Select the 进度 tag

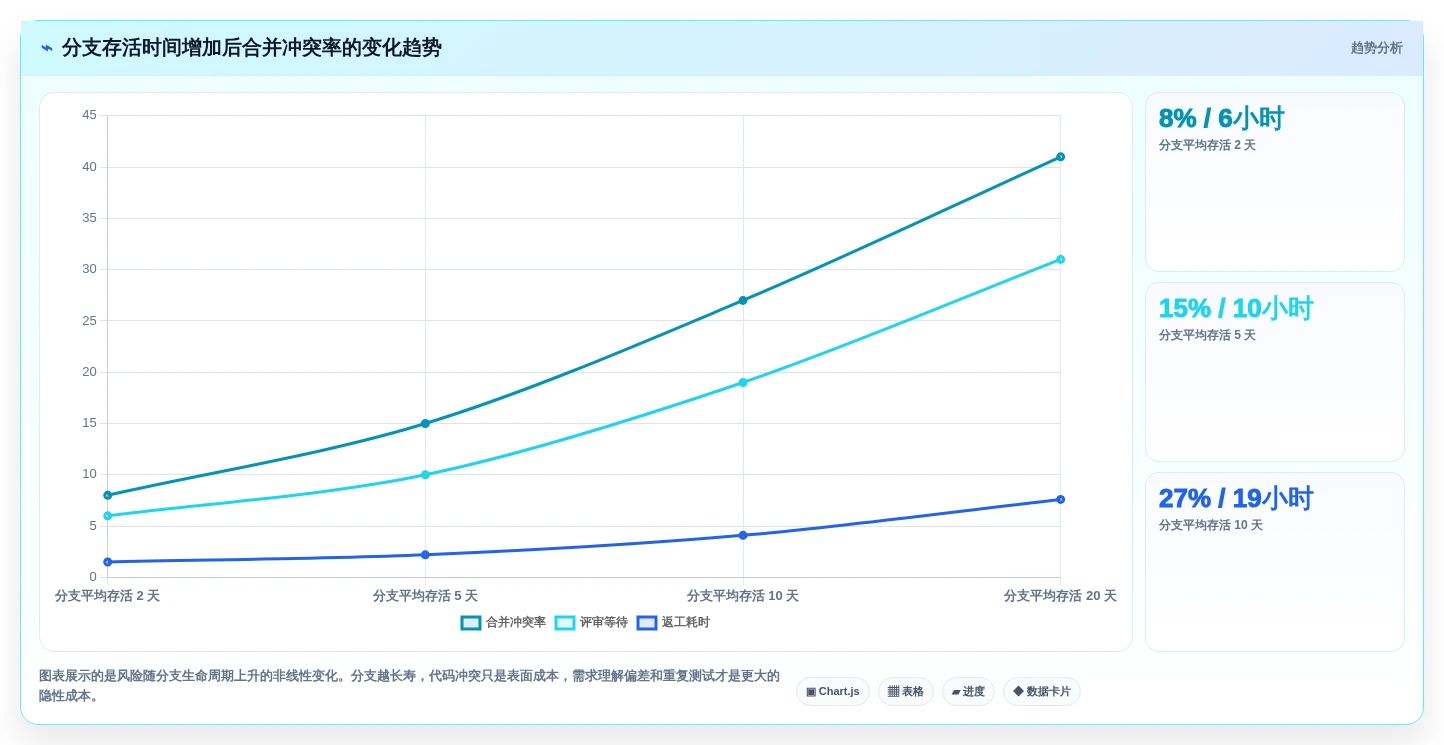(x=968, y=691)
